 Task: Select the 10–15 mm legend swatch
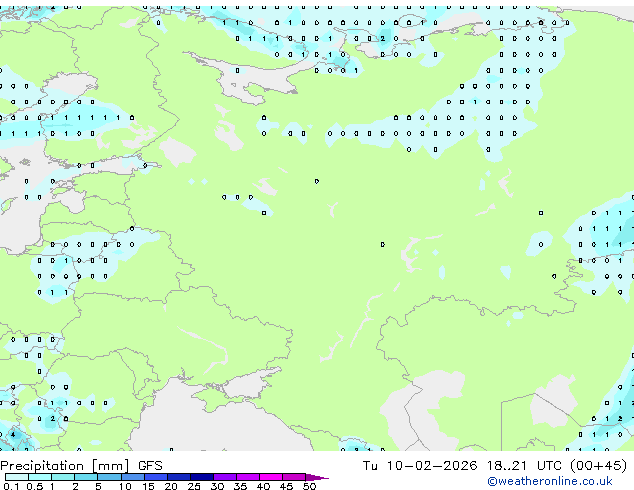coord(132,477)
